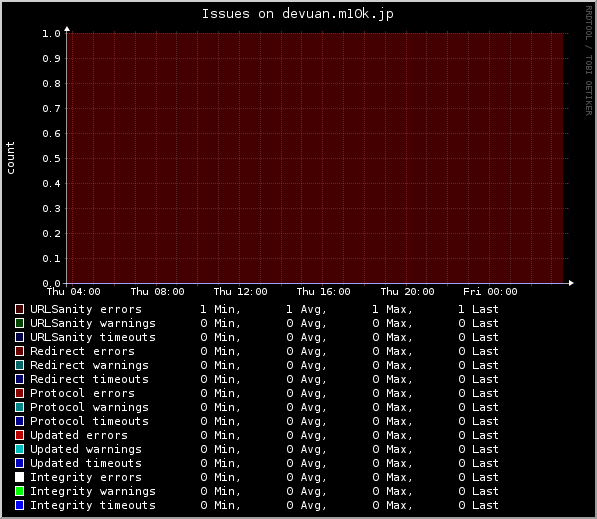This screenshot has width=597, height=519.
Task: Click the URLSanity warnings green swatch
Action: pos(19,323)
